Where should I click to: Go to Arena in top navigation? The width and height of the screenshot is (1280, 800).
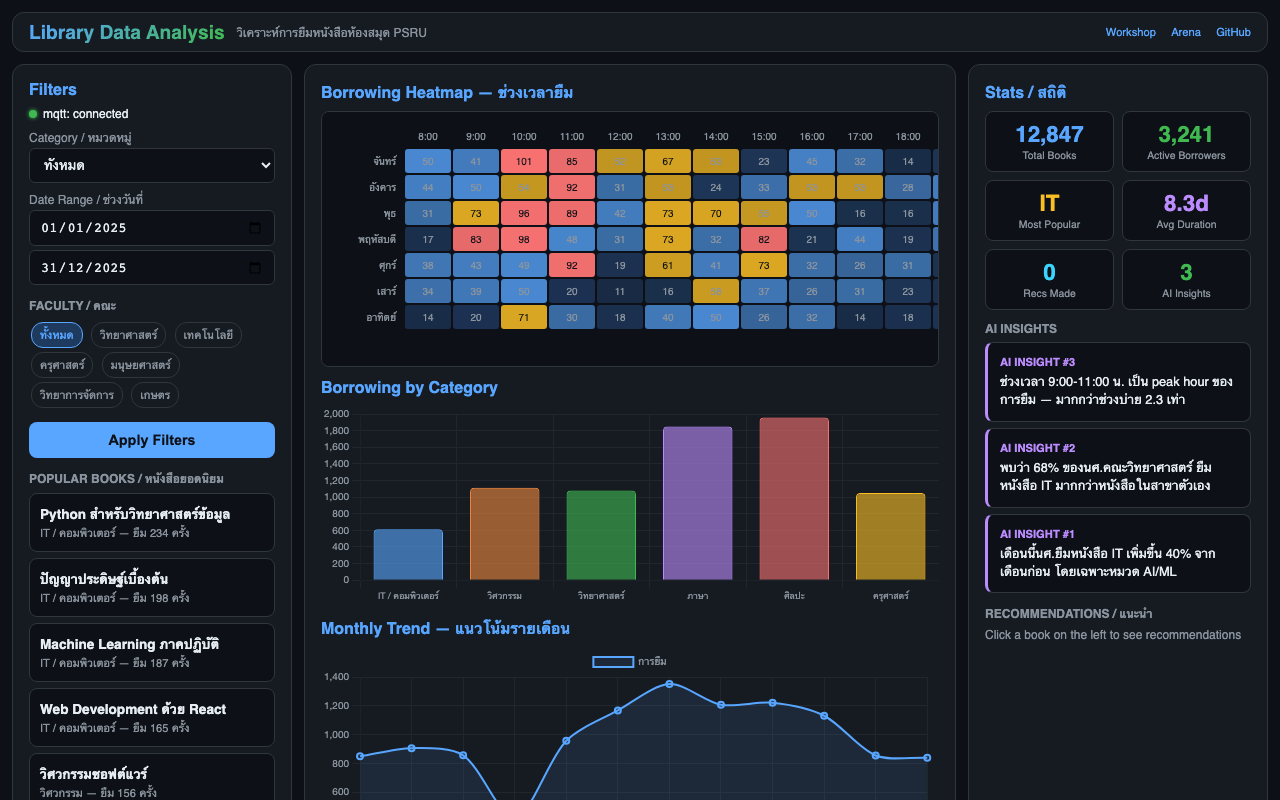pos(1185,32)
